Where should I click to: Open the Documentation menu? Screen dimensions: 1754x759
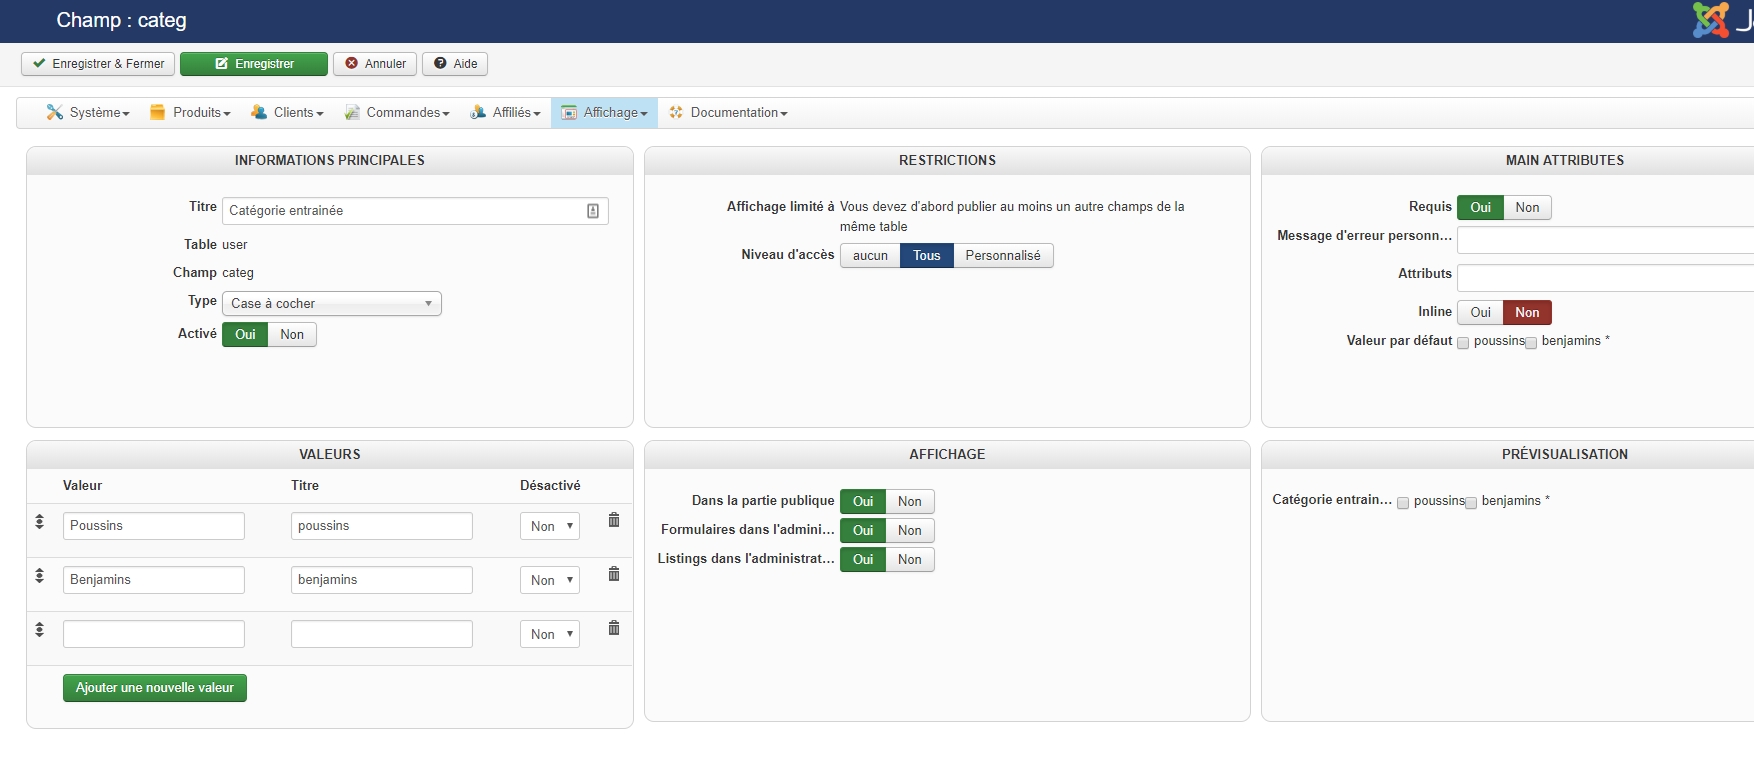coord(729,113)
